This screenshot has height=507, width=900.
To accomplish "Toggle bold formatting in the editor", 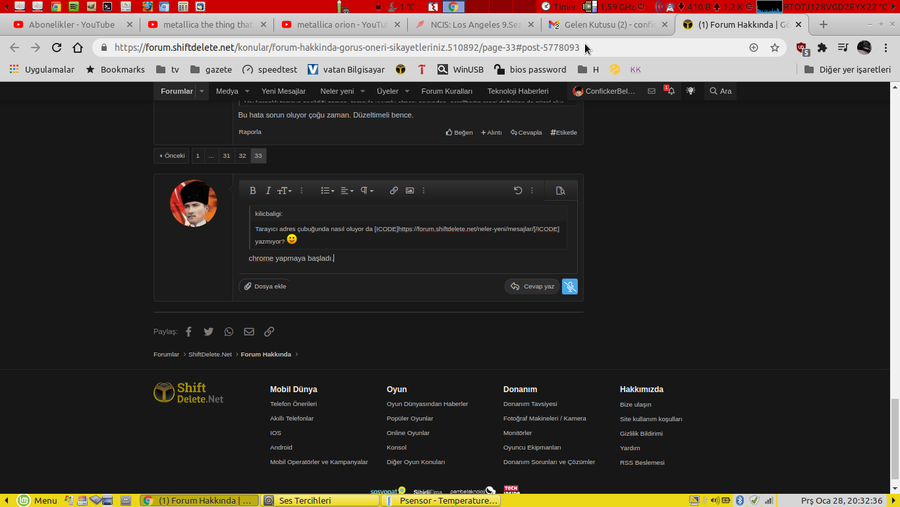I will (x=253, y=191).
